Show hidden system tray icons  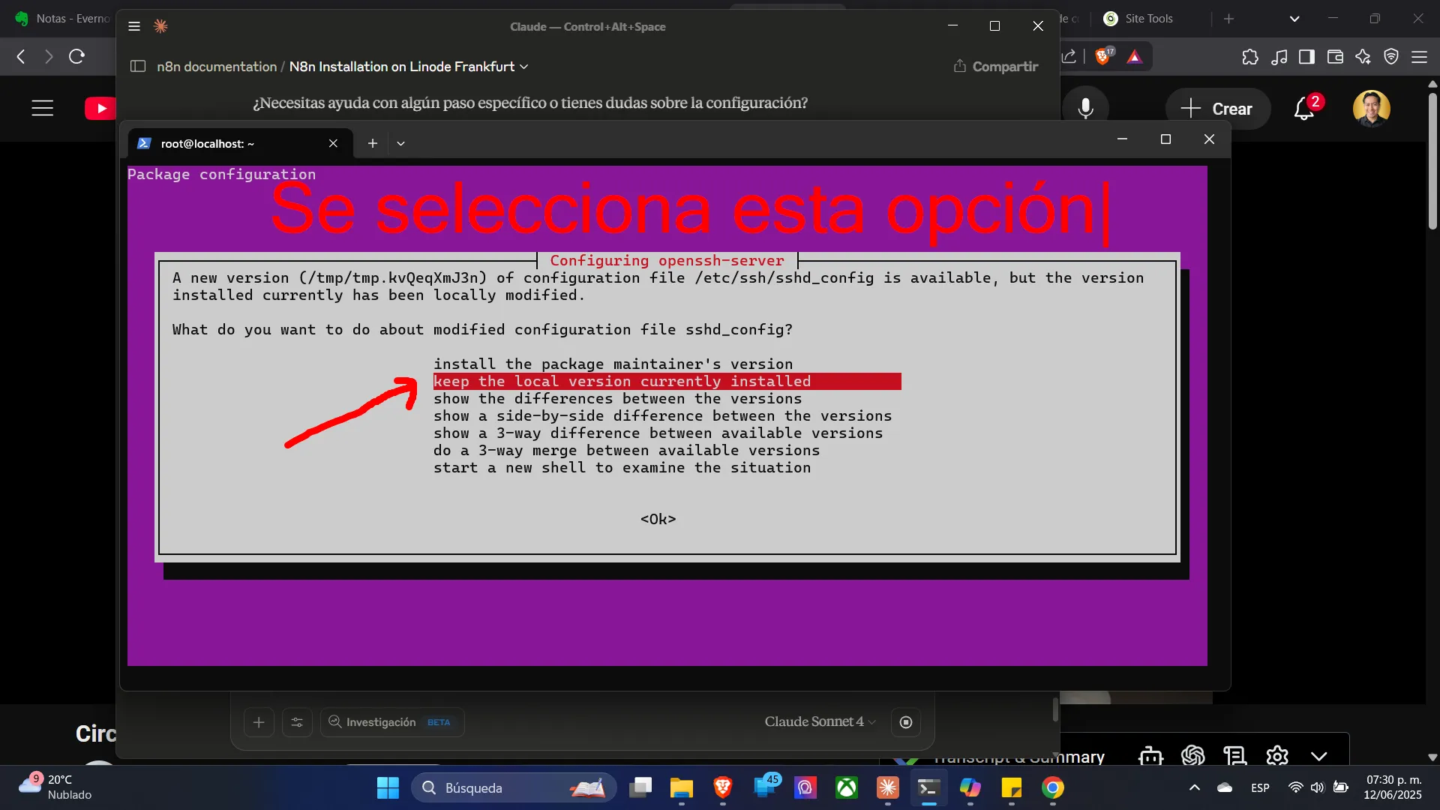[x=1194, y=788]
